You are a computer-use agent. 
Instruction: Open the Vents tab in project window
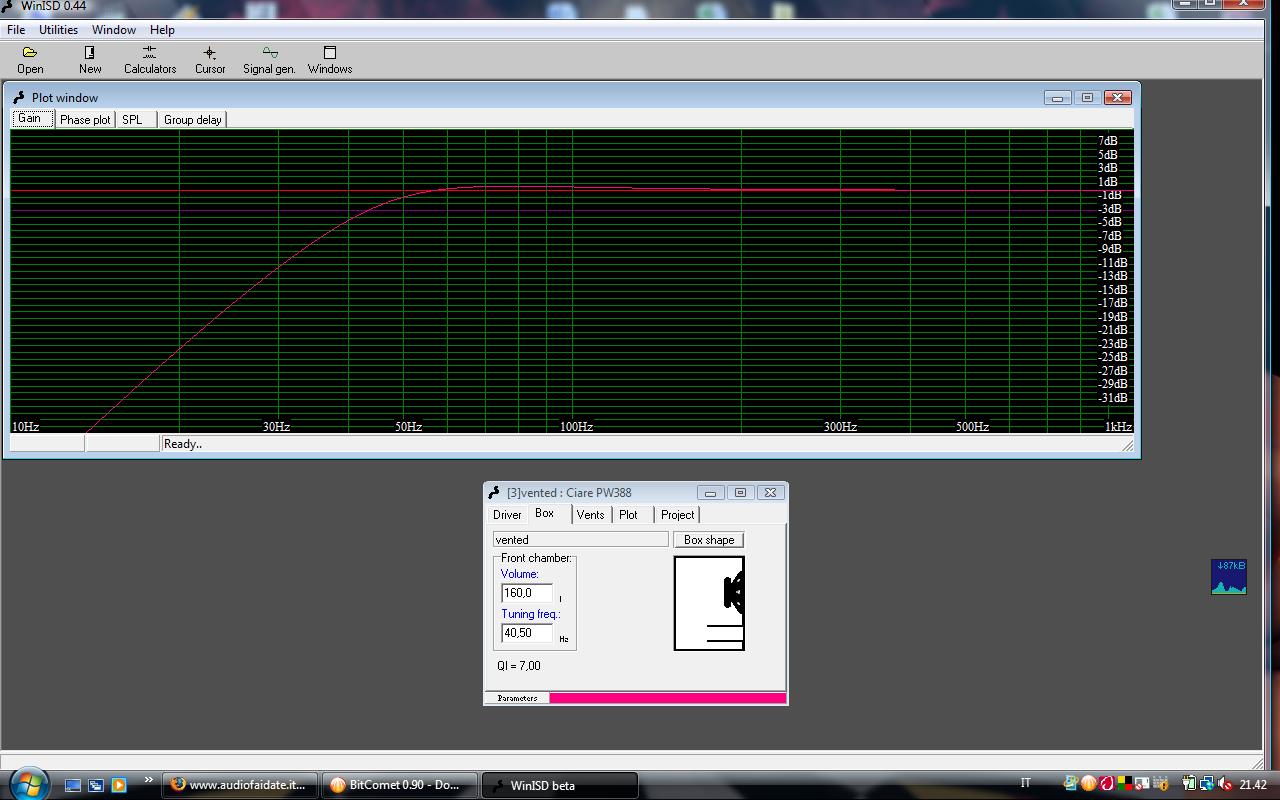point(590,515)
